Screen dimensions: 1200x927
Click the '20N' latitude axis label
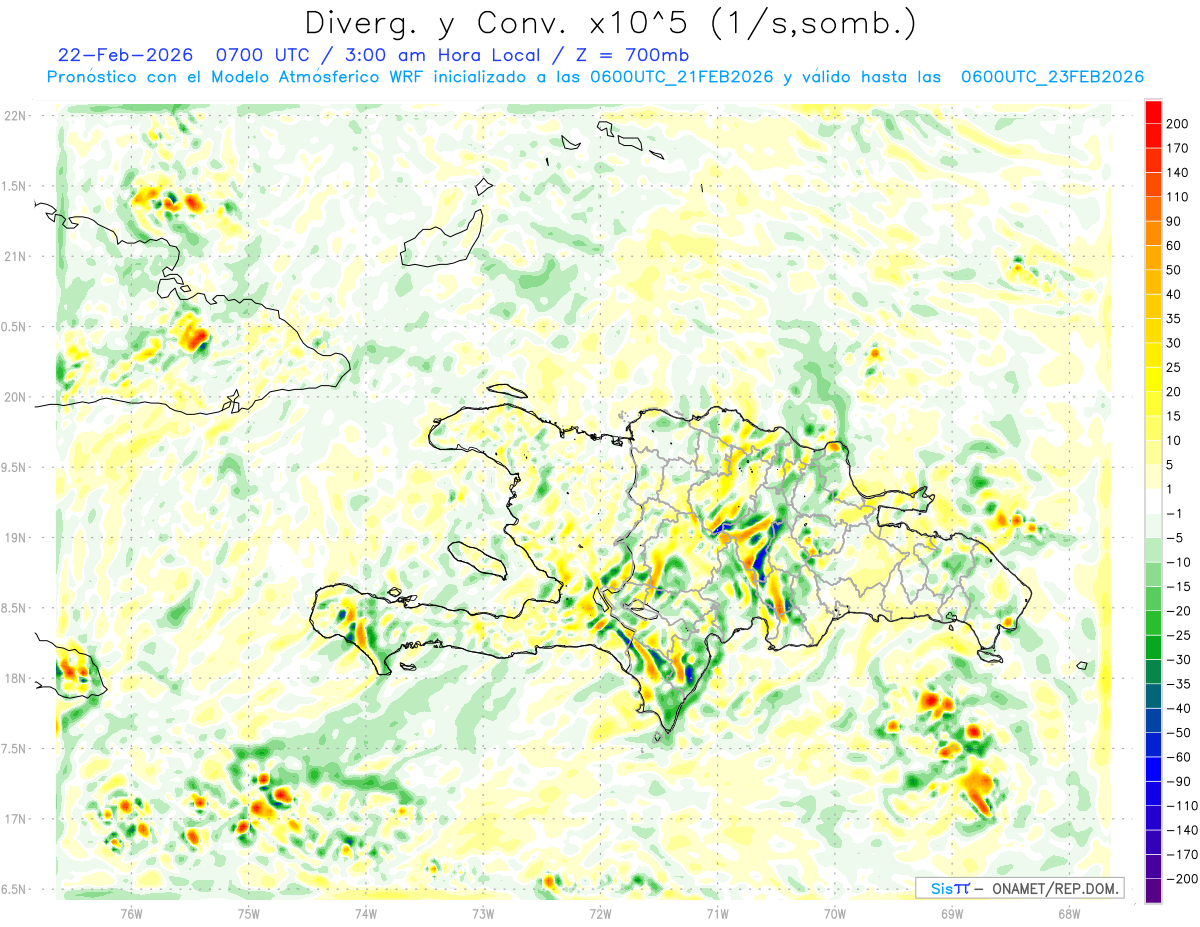15,397
